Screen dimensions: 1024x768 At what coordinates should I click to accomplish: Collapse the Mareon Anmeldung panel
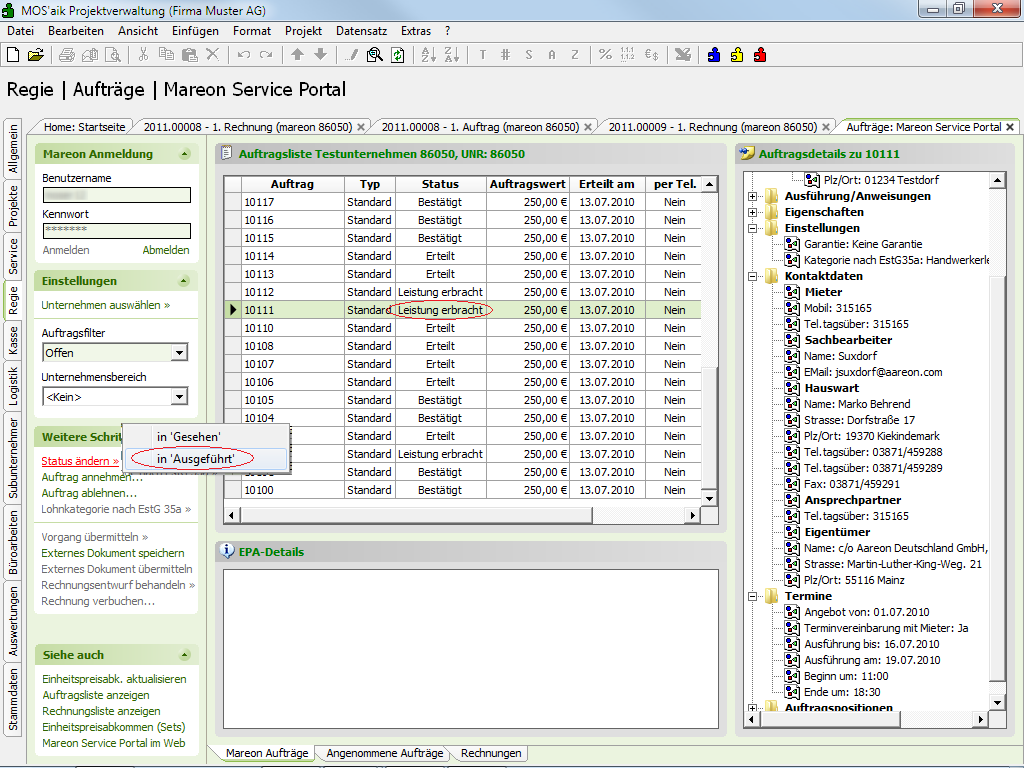click(185, 154)
